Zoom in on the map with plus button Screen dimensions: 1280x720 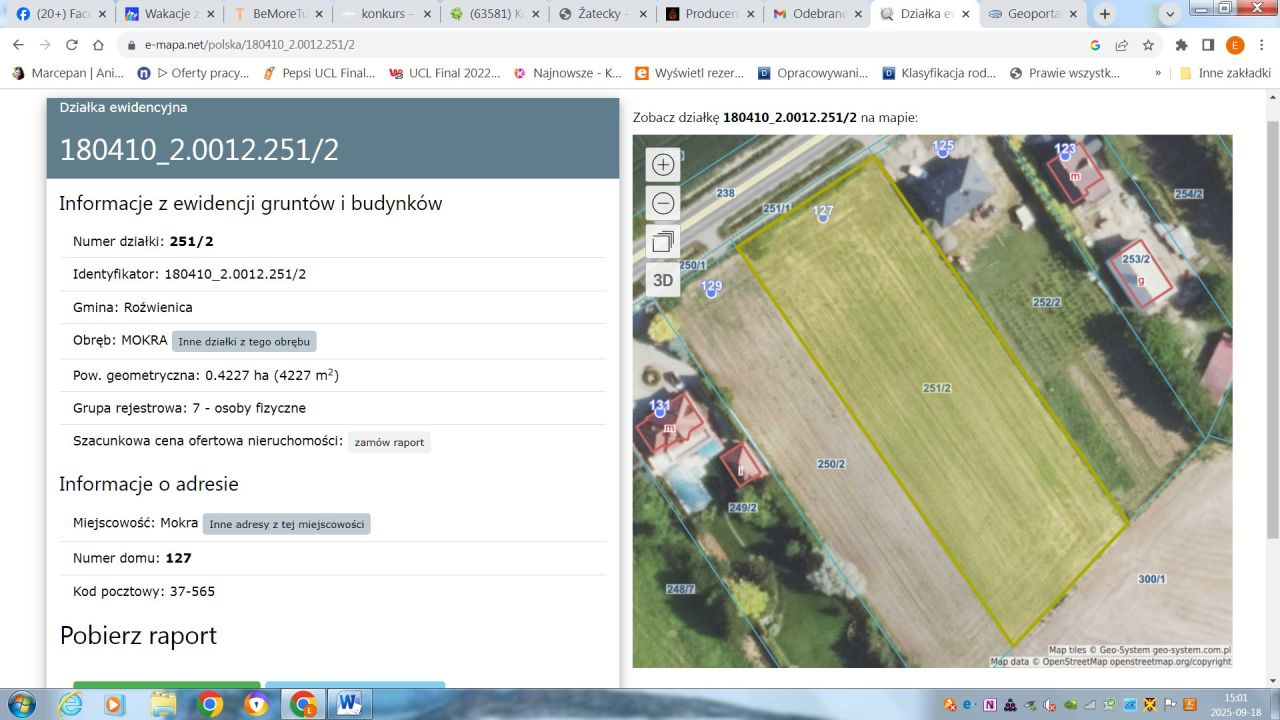663,166
